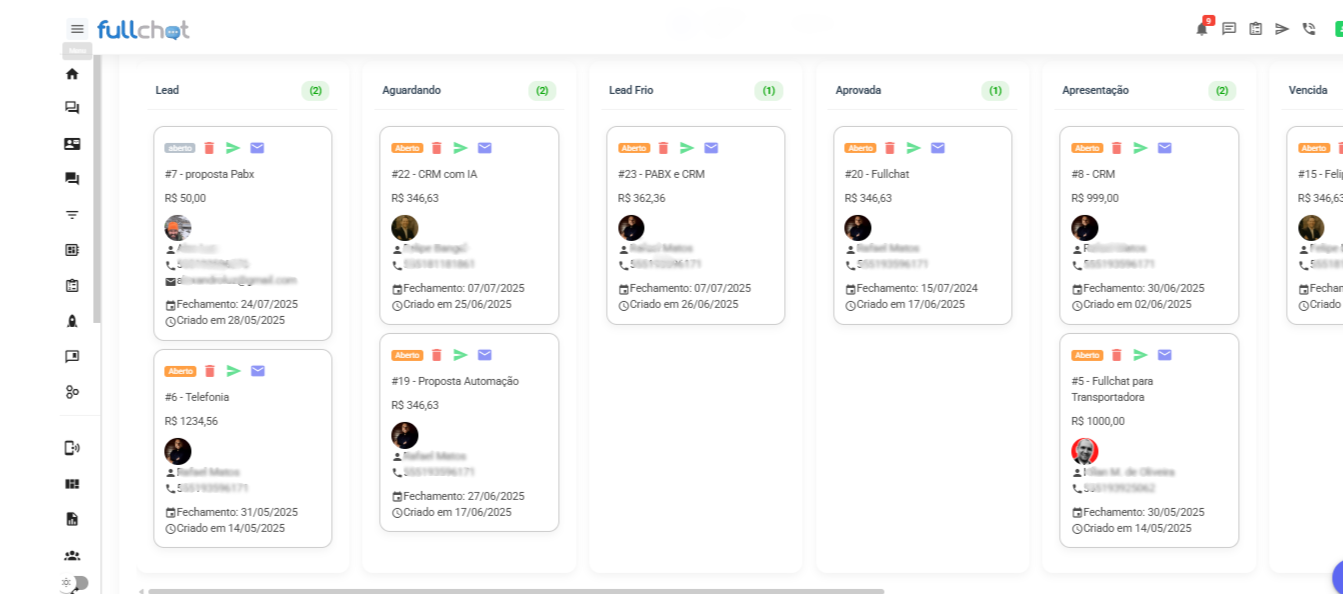Select the Vencida column header
Viewport: 1343px width, 594px height.
coord(1308,90)
